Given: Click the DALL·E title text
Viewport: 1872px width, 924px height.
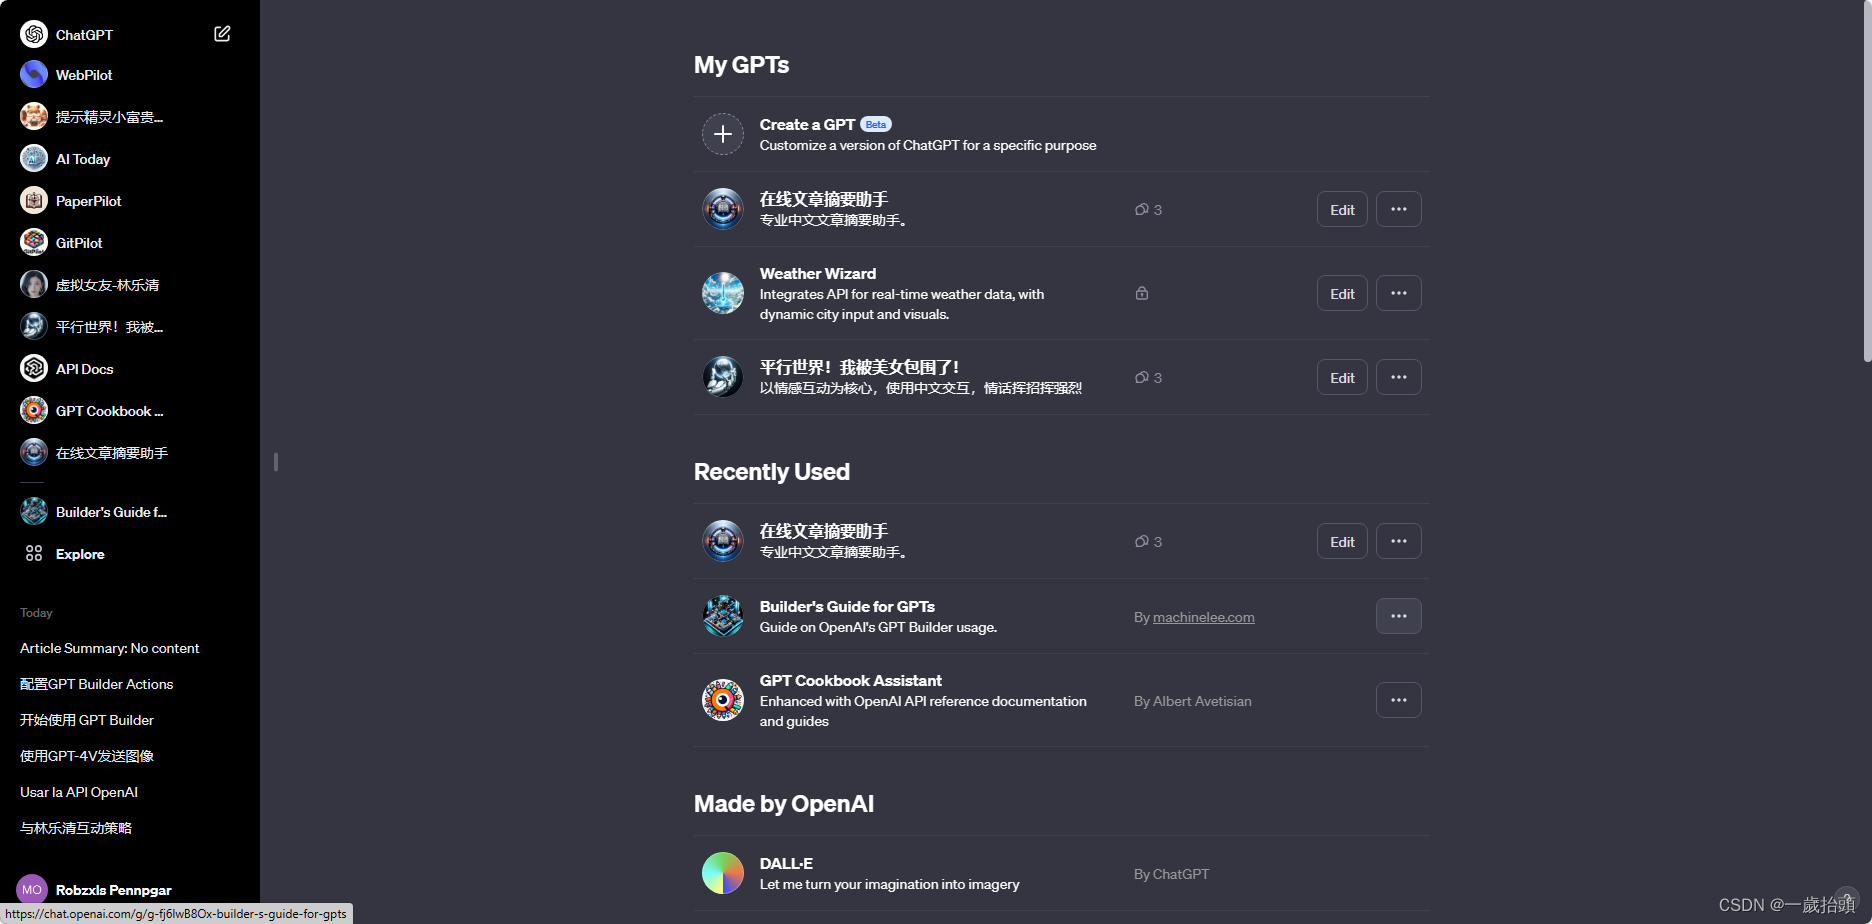Looking at the screenshot, I should click(x=786, y=863).
